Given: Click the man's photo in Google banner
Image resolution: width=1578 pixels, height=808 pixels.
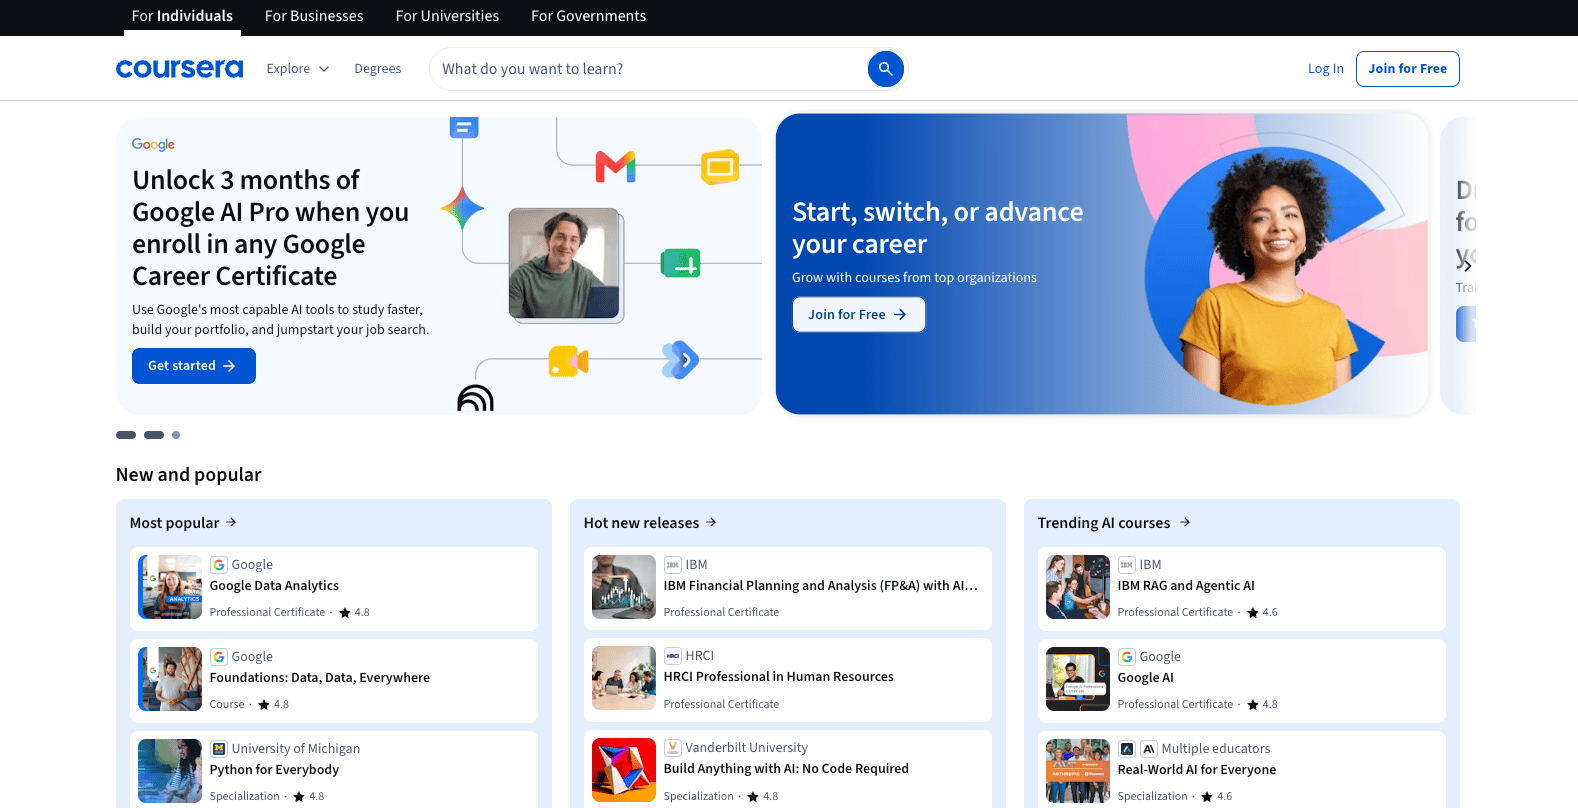Looking at the screenshot, I should click(564, 263).
